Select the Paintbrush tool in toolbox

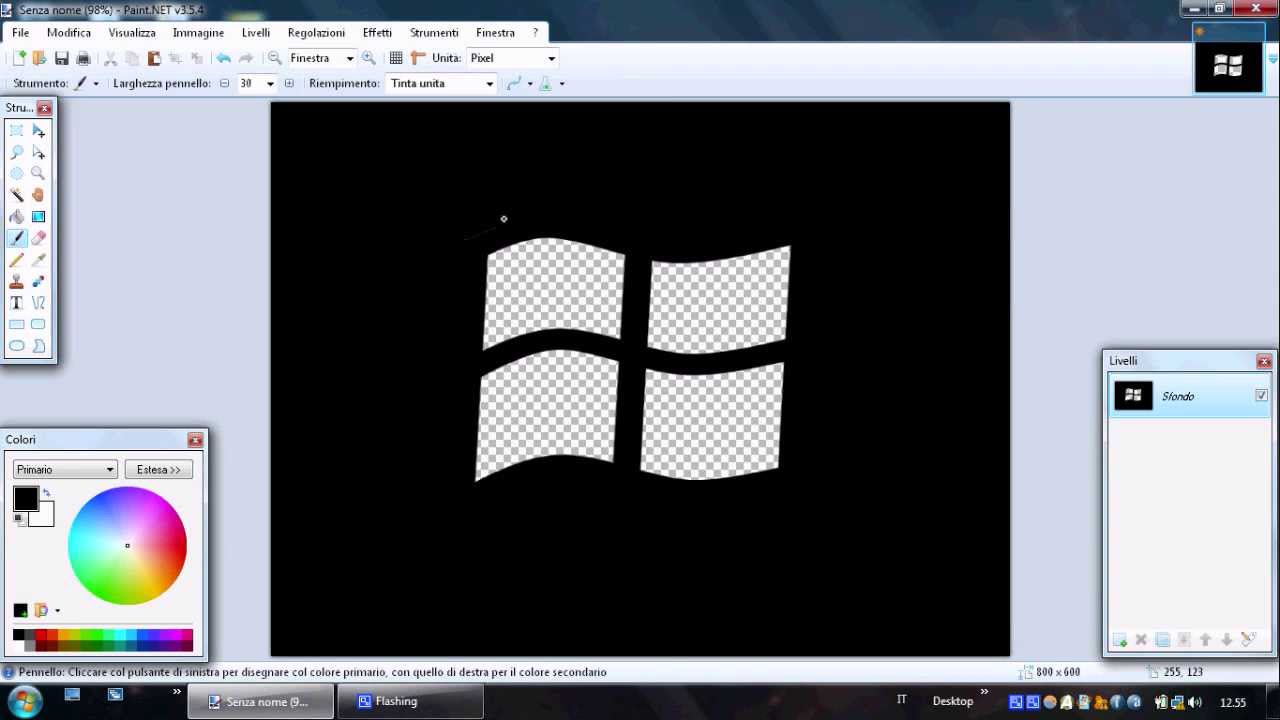pyautogui.click(x=17, y=238)
